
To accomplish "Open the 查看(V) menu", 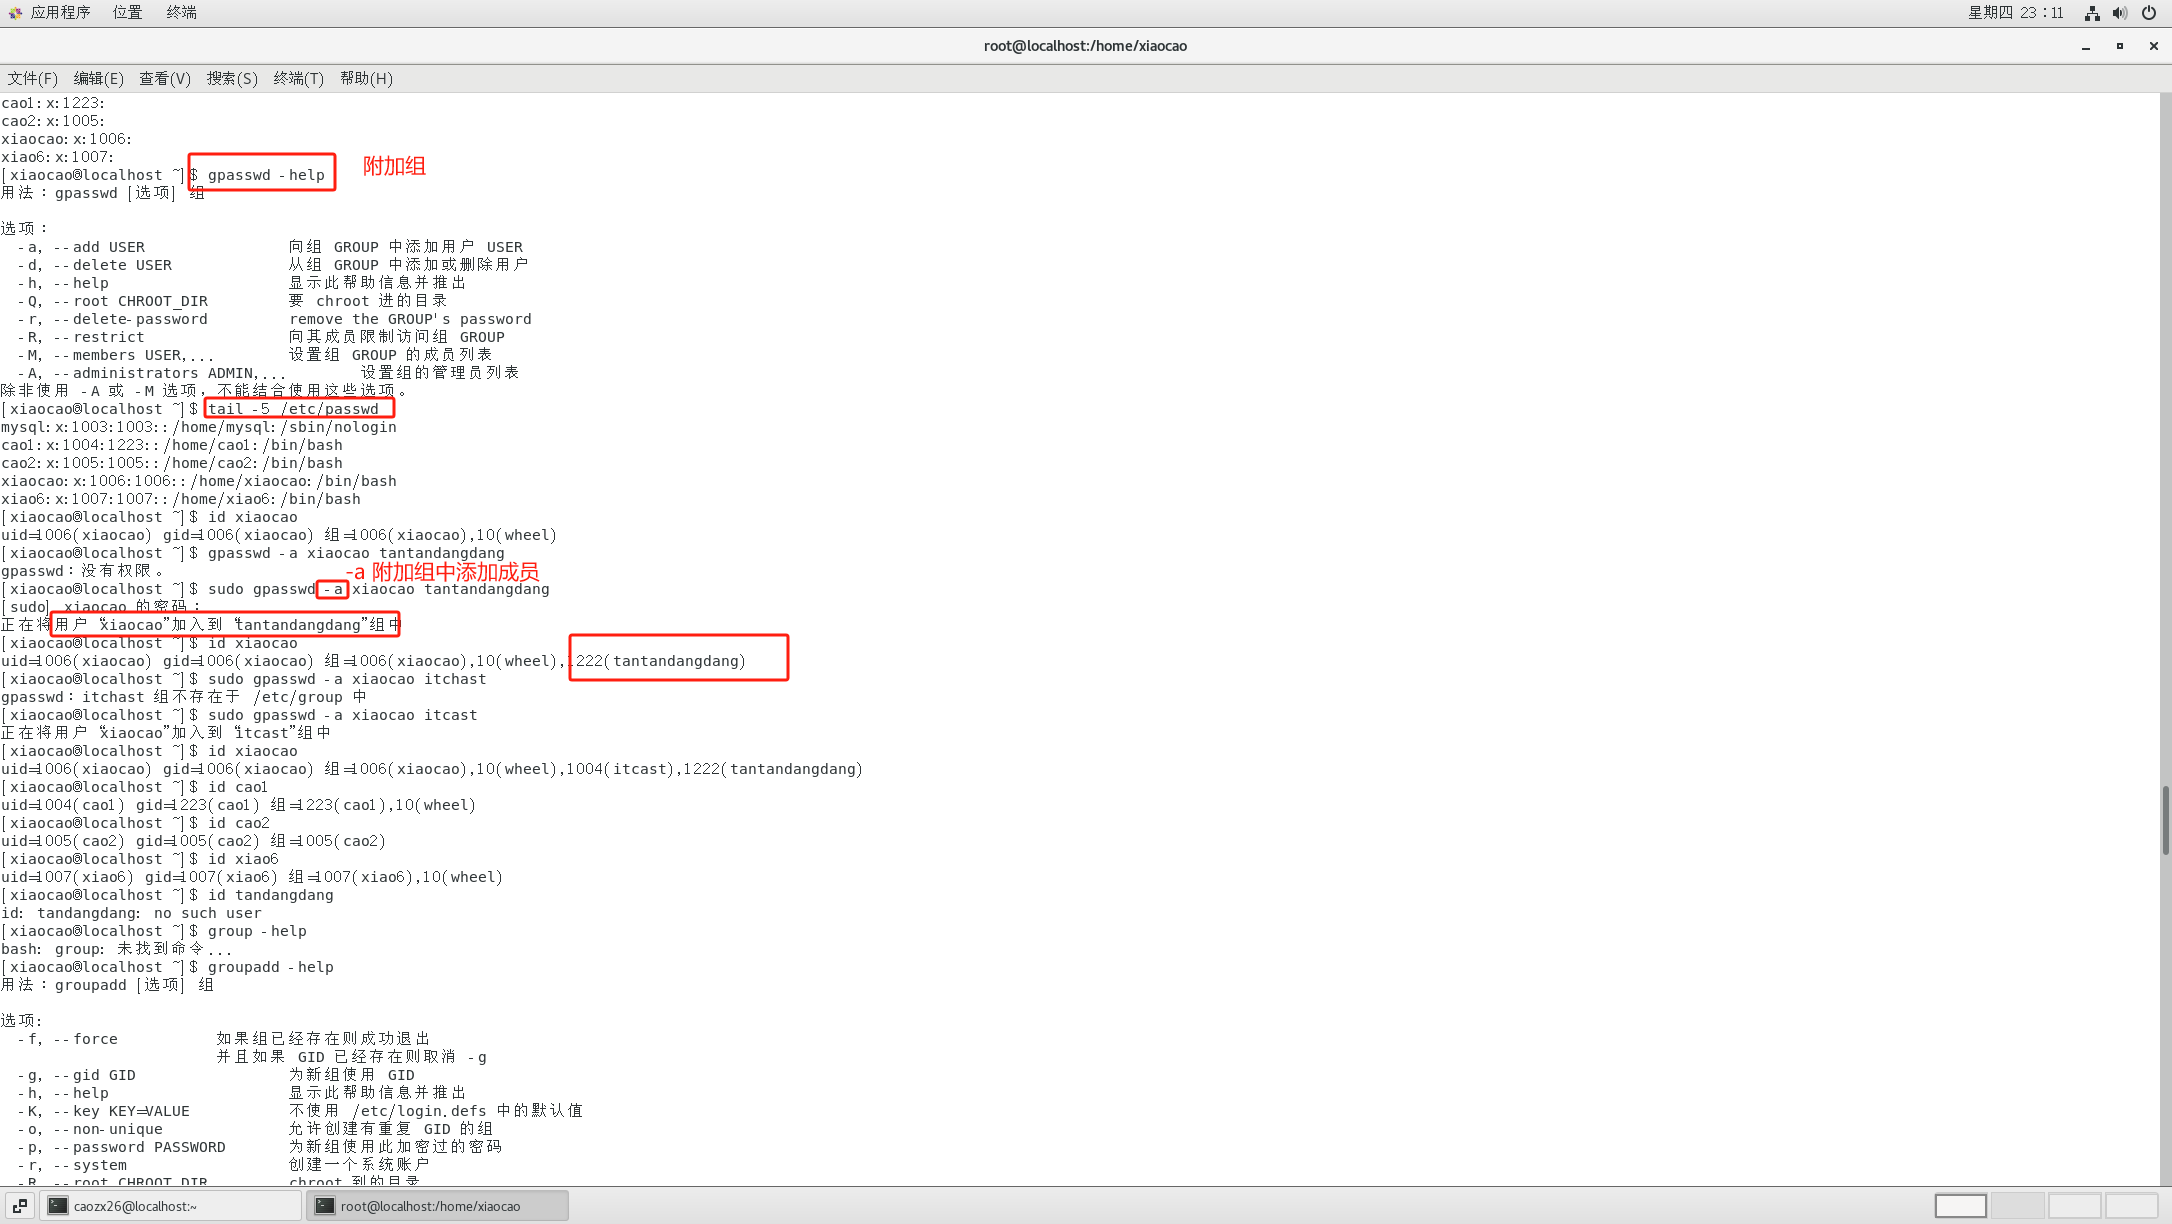I will (x=165, y=78).
